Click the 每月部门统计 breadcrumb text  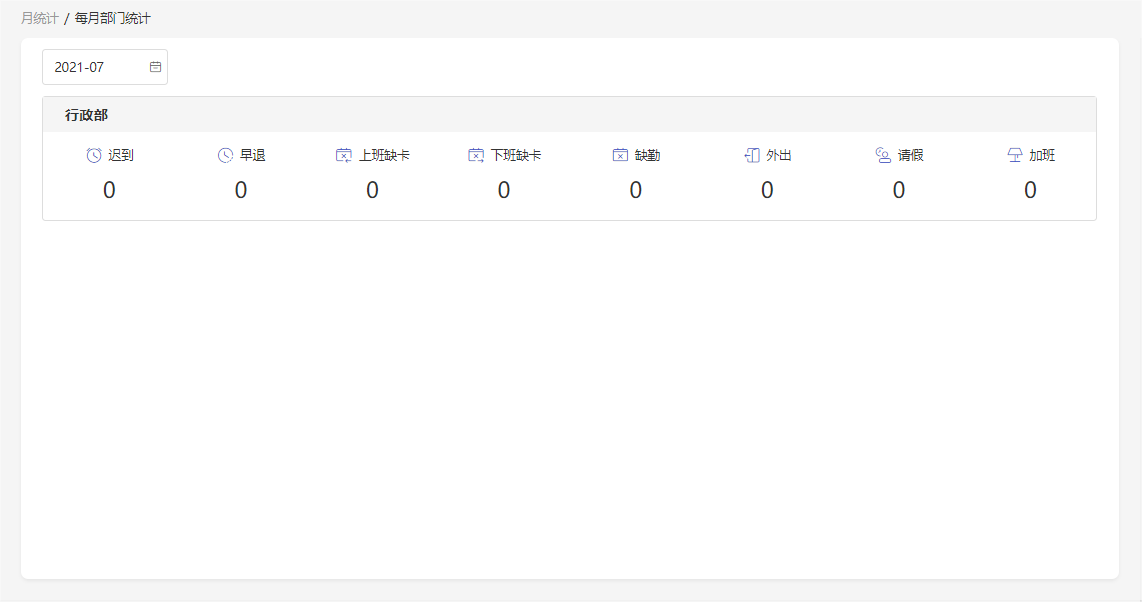112,18
